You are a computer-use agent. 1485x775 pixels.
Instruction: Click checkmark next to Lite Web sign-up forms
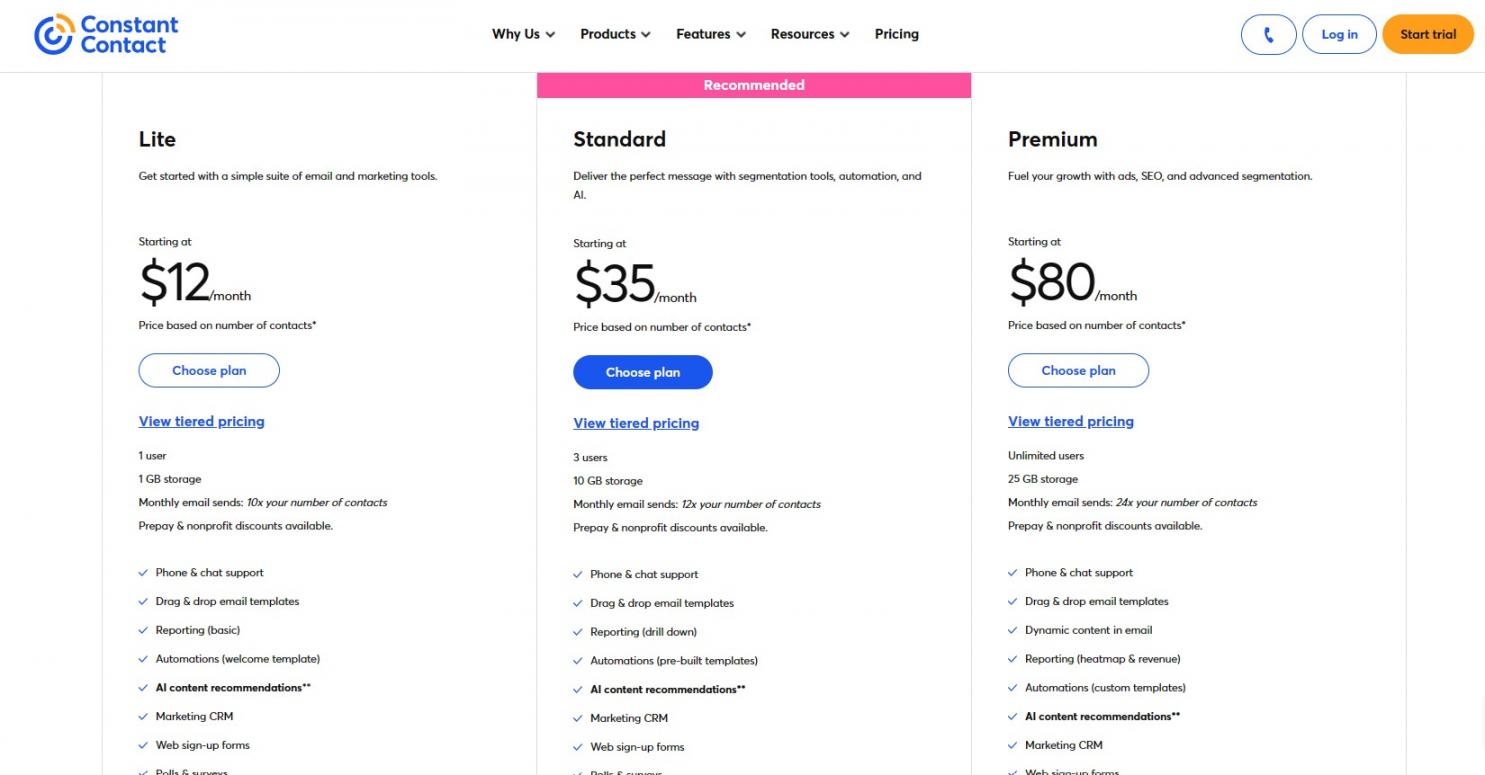click(x=144, y=746)
